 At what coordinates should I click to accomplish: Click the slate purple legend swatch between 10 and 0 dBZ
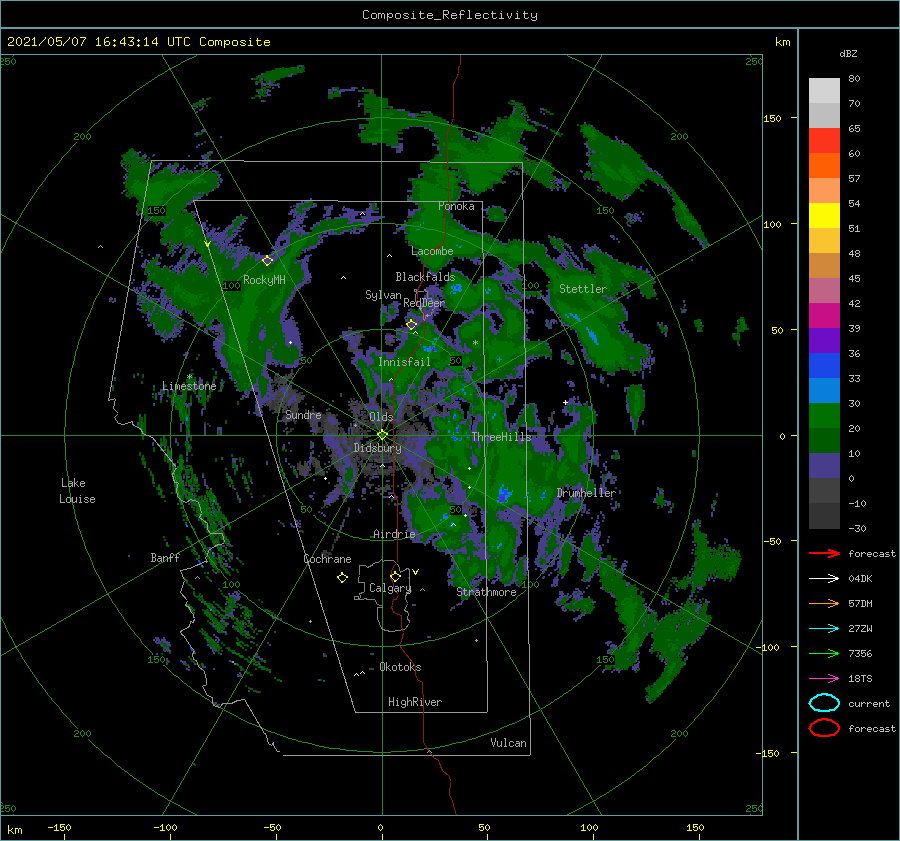(824, 466)
